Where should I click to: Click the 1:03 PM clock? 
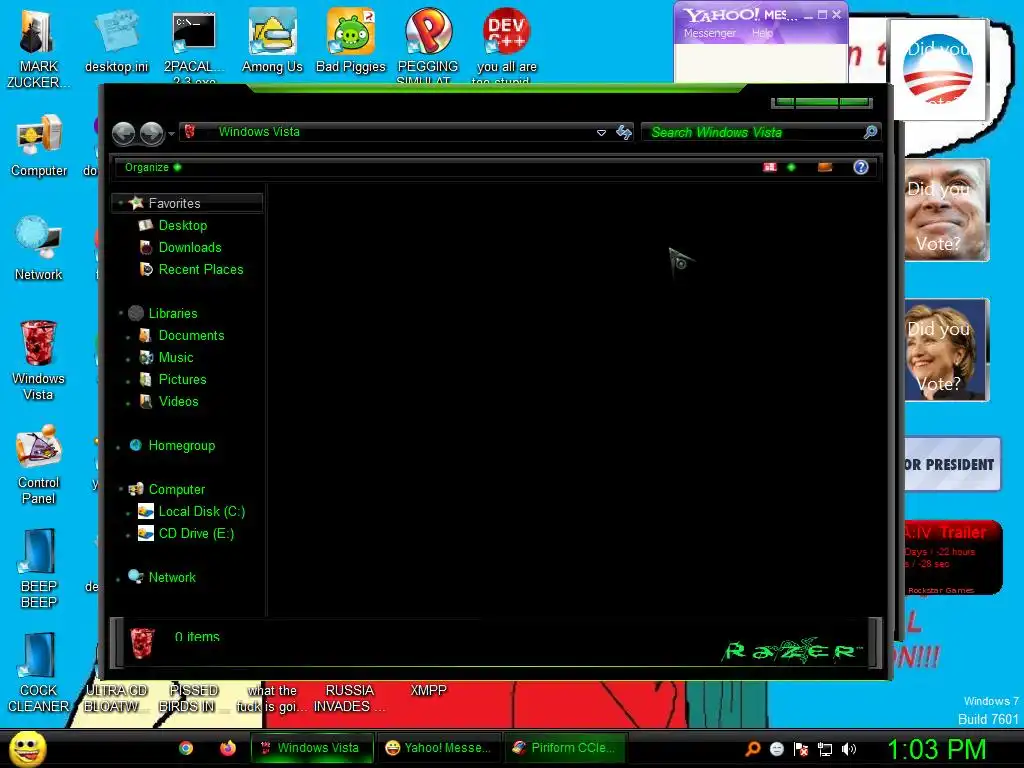pos(936,749)
